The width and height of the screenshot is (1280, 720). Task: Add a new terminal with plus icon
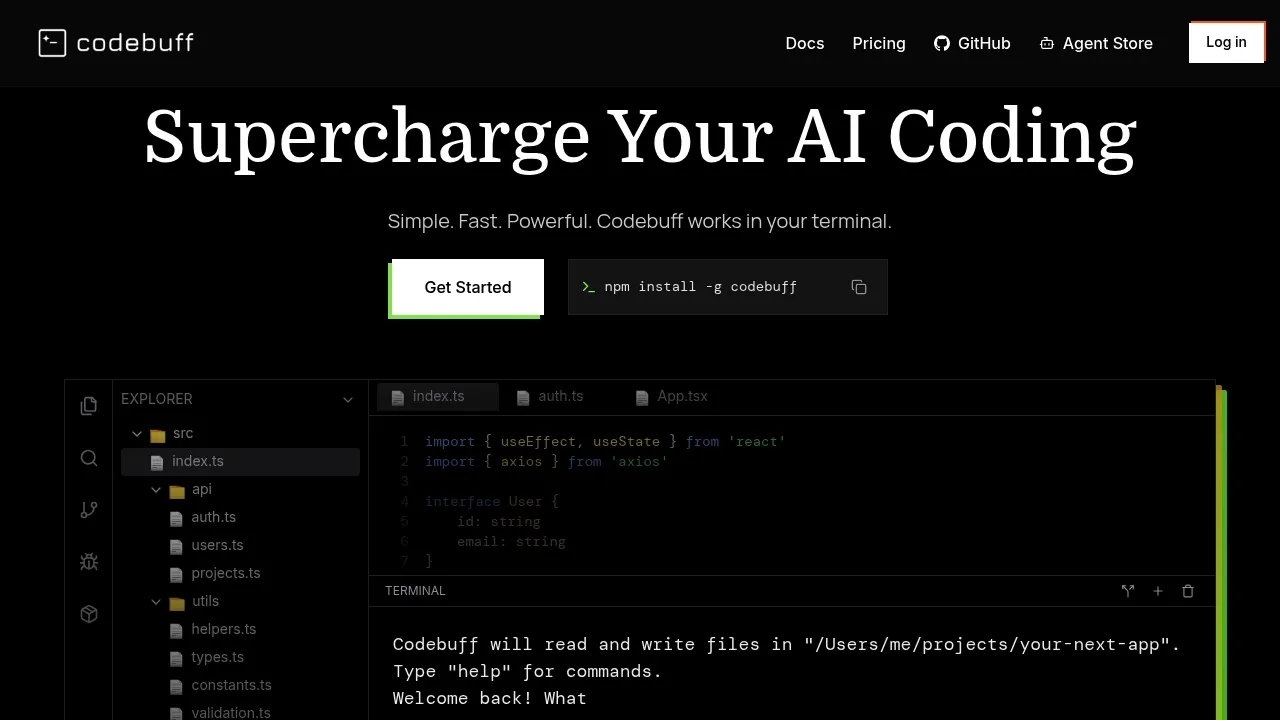point(1158,591)
